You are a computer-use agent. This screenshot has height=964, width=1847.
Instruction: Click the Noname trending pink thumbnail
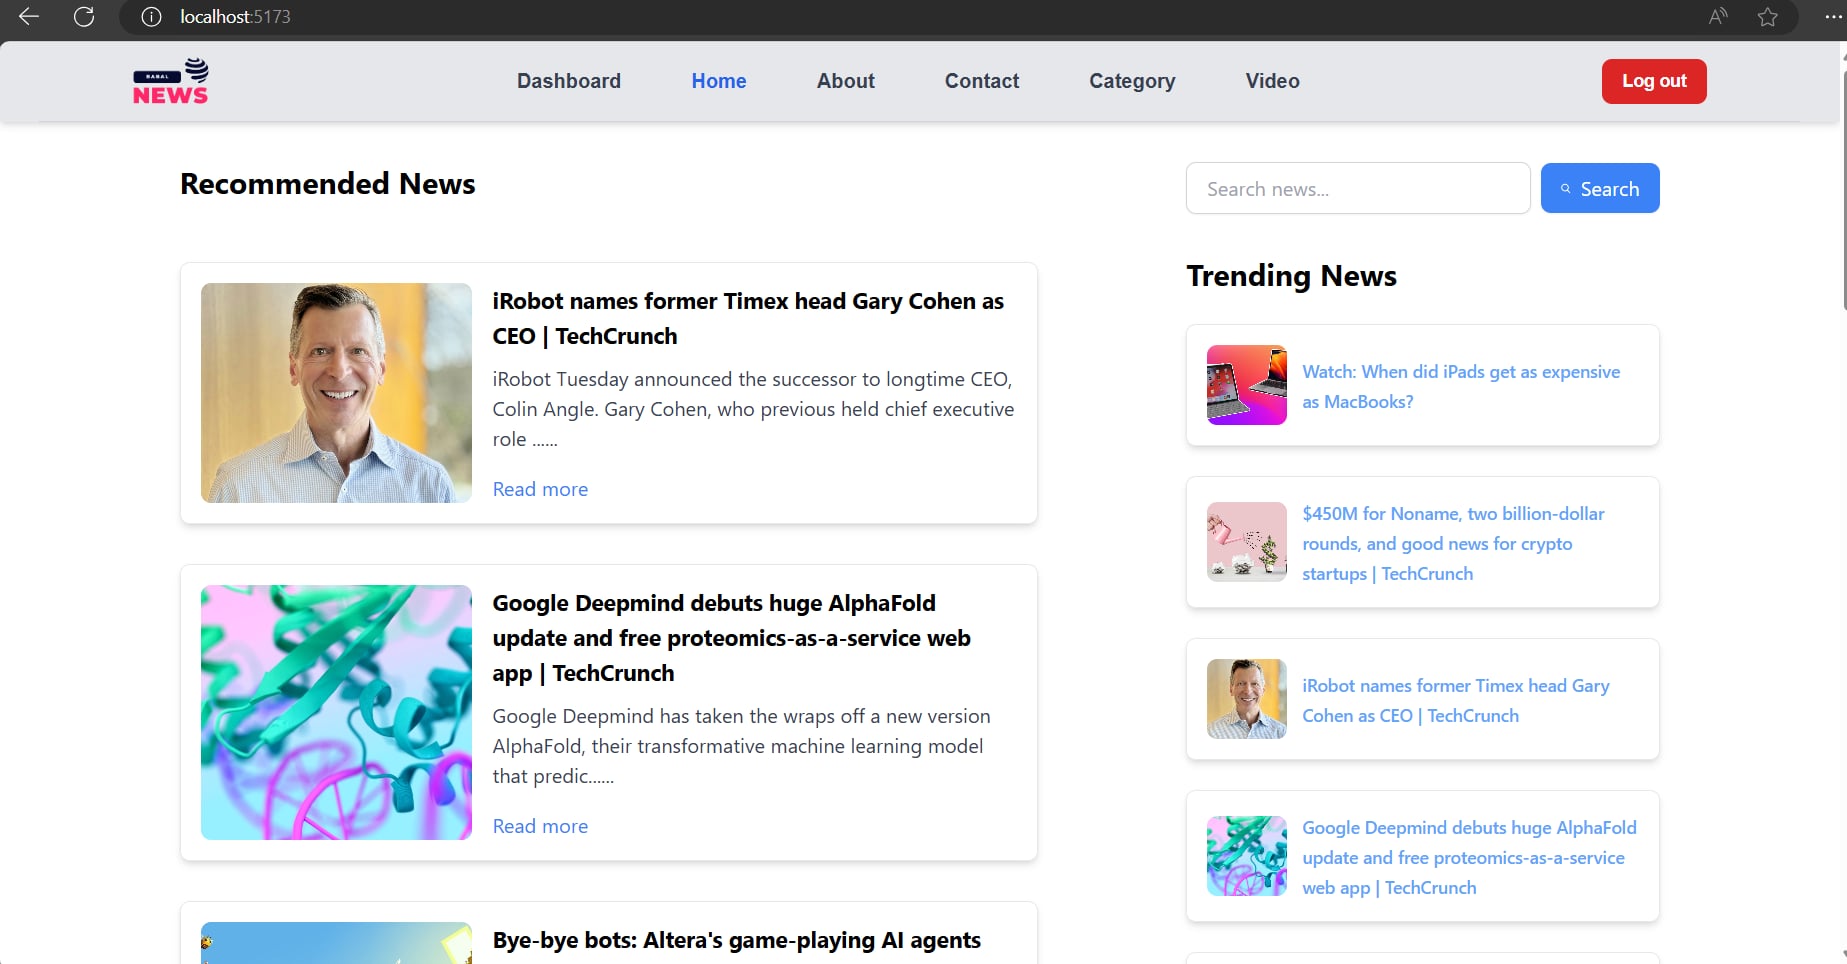(1247, 542)
